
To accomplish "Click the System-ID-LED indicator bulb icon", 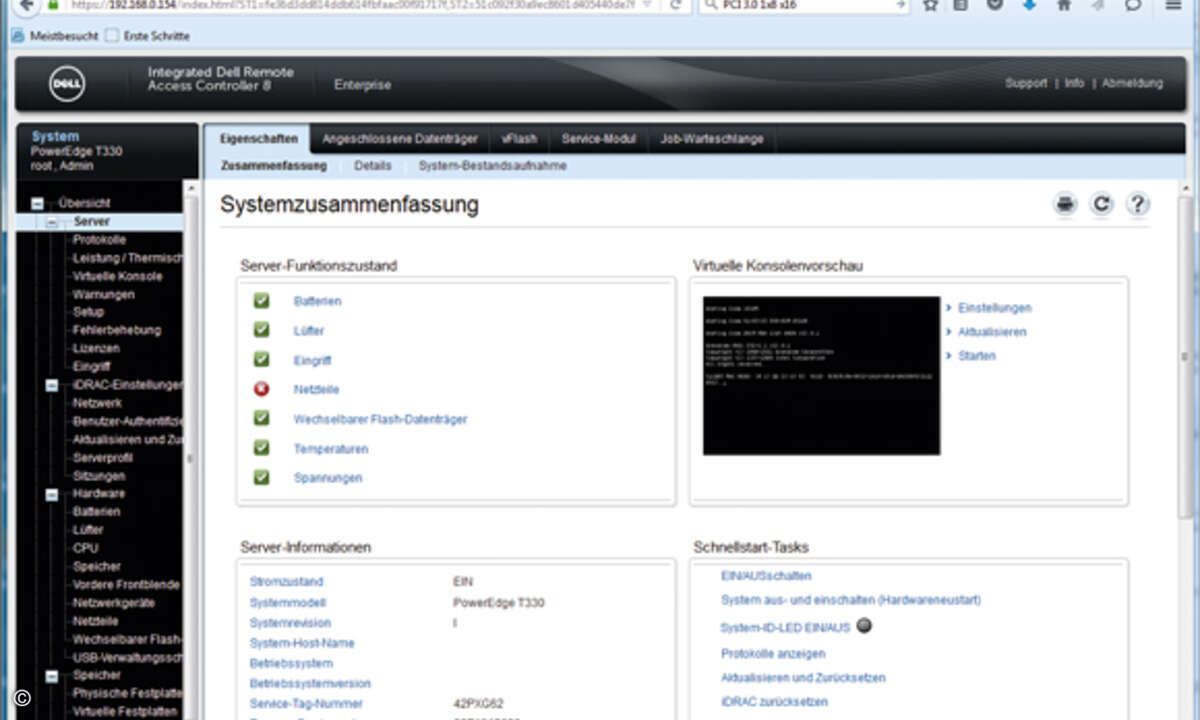I will (x=865, y=626).
